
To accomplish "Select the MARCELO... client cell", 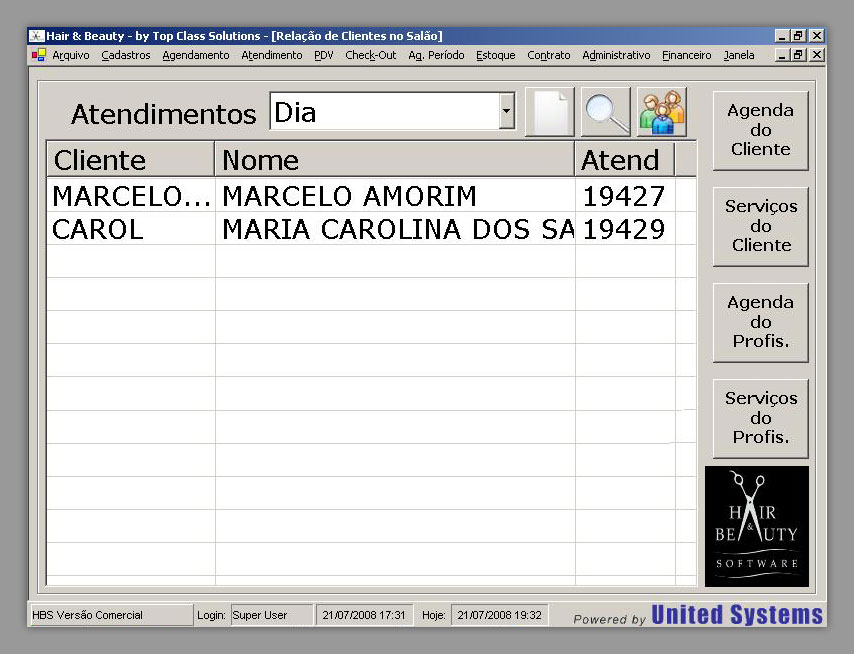I will pyautogui.click(x=131, y=195).
